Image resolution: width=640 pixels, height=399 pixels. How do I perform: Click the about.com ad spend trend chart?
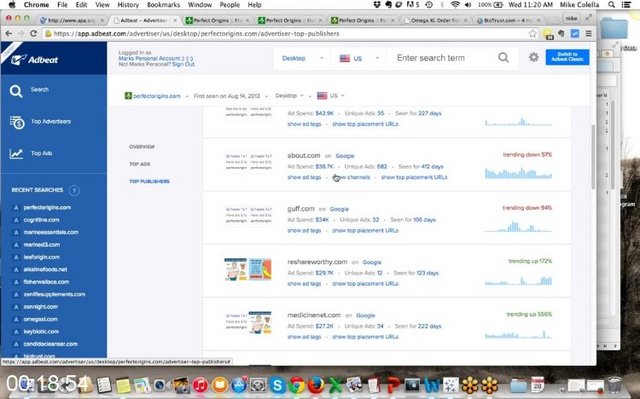pyautogui.click(x=518, y=173)
